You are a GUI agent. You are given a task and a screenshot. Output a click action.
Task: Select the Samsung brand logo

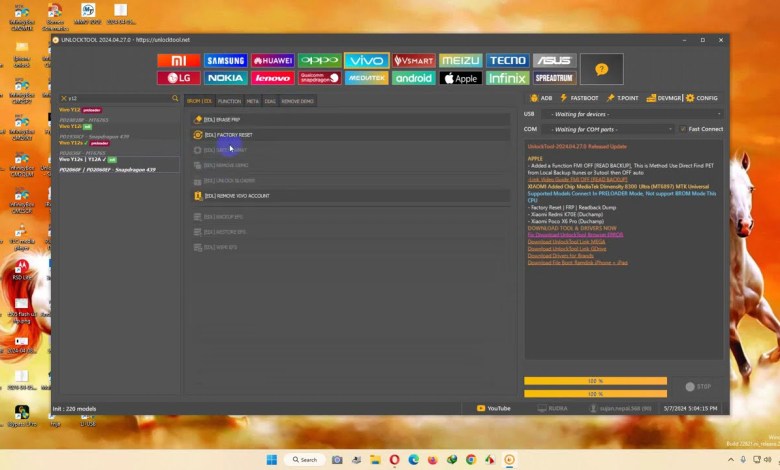point(225,61)
